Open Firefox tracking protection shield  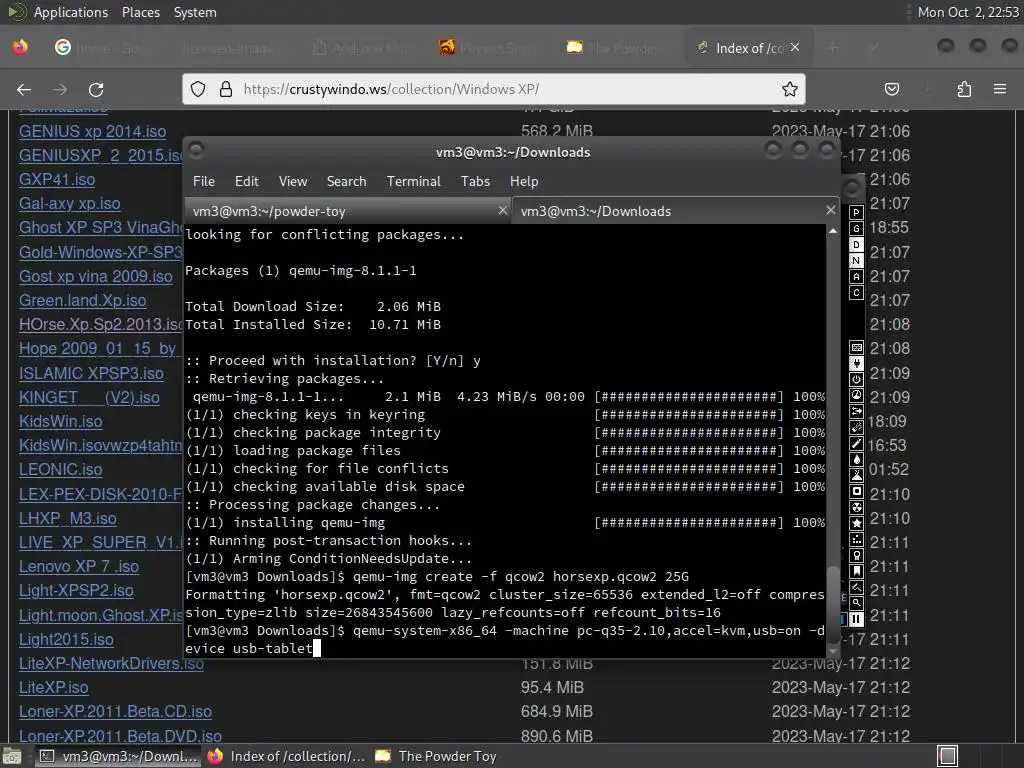(x=198, y=89)
